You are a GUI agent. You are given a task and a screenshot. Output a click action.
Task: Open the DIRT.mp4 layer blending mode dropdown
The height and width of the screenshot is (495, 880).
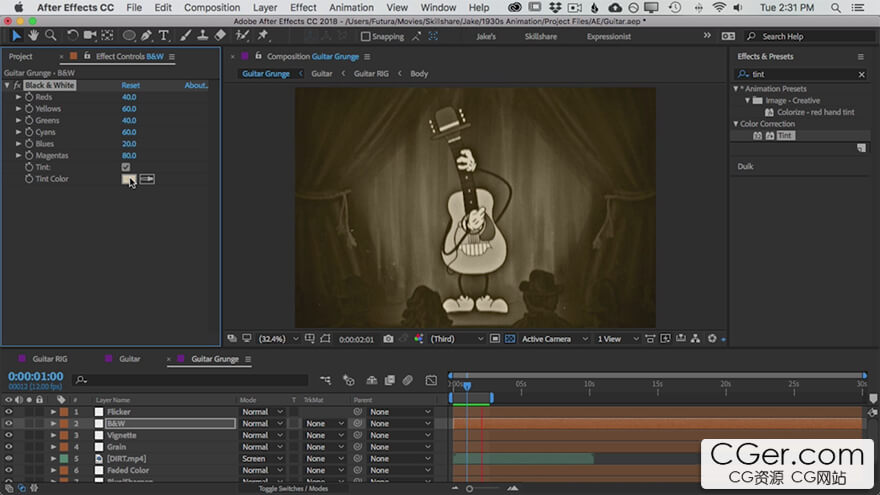[x=260, y=458]
